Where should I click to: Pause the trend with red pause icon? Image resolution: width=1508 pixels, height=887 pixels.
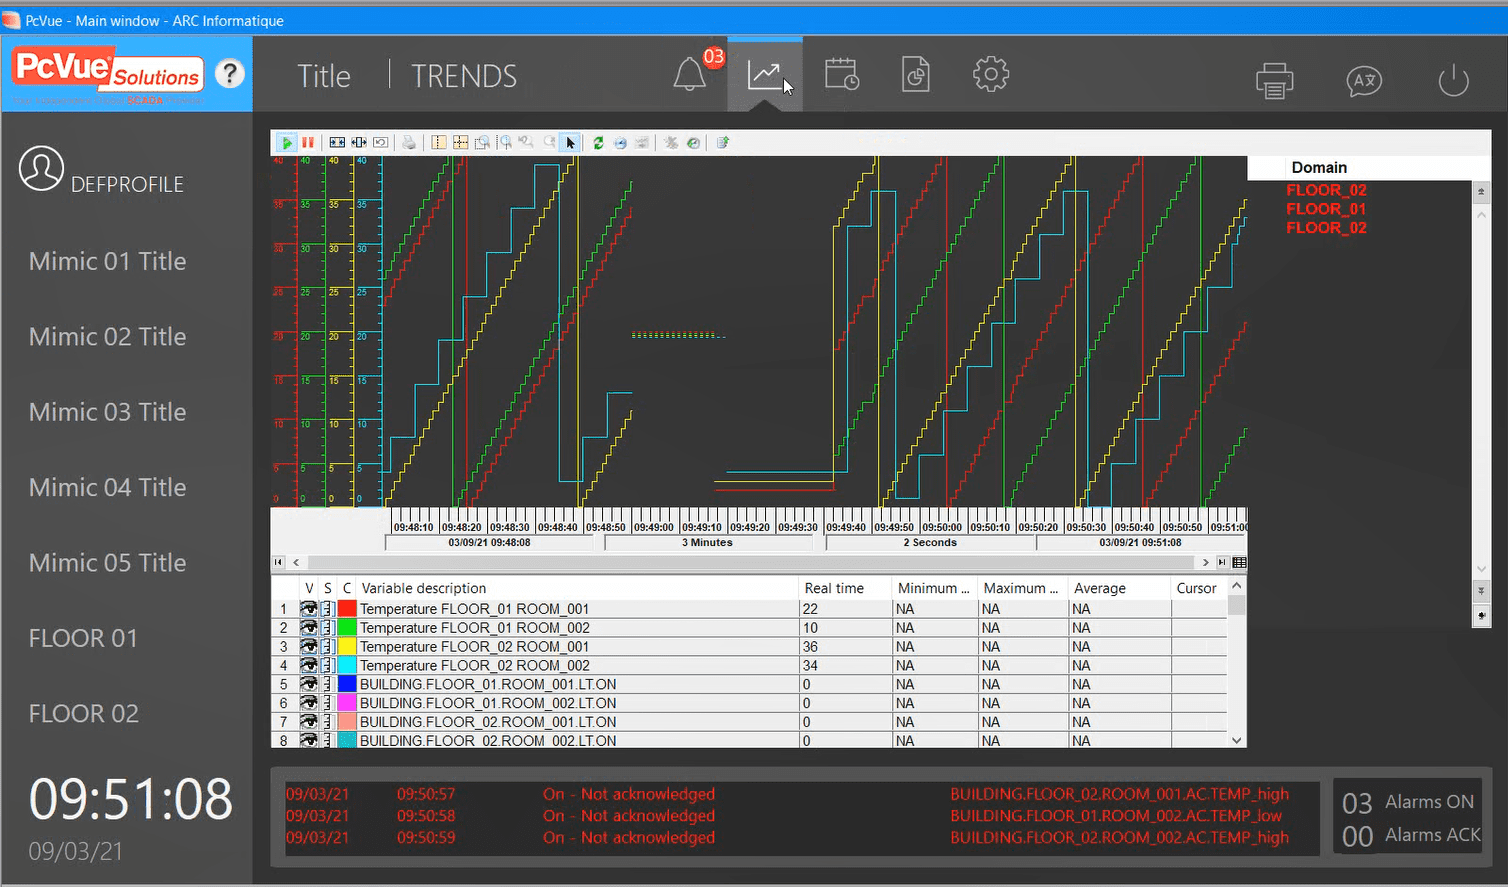pyautogui.click(x=308, y=143)
